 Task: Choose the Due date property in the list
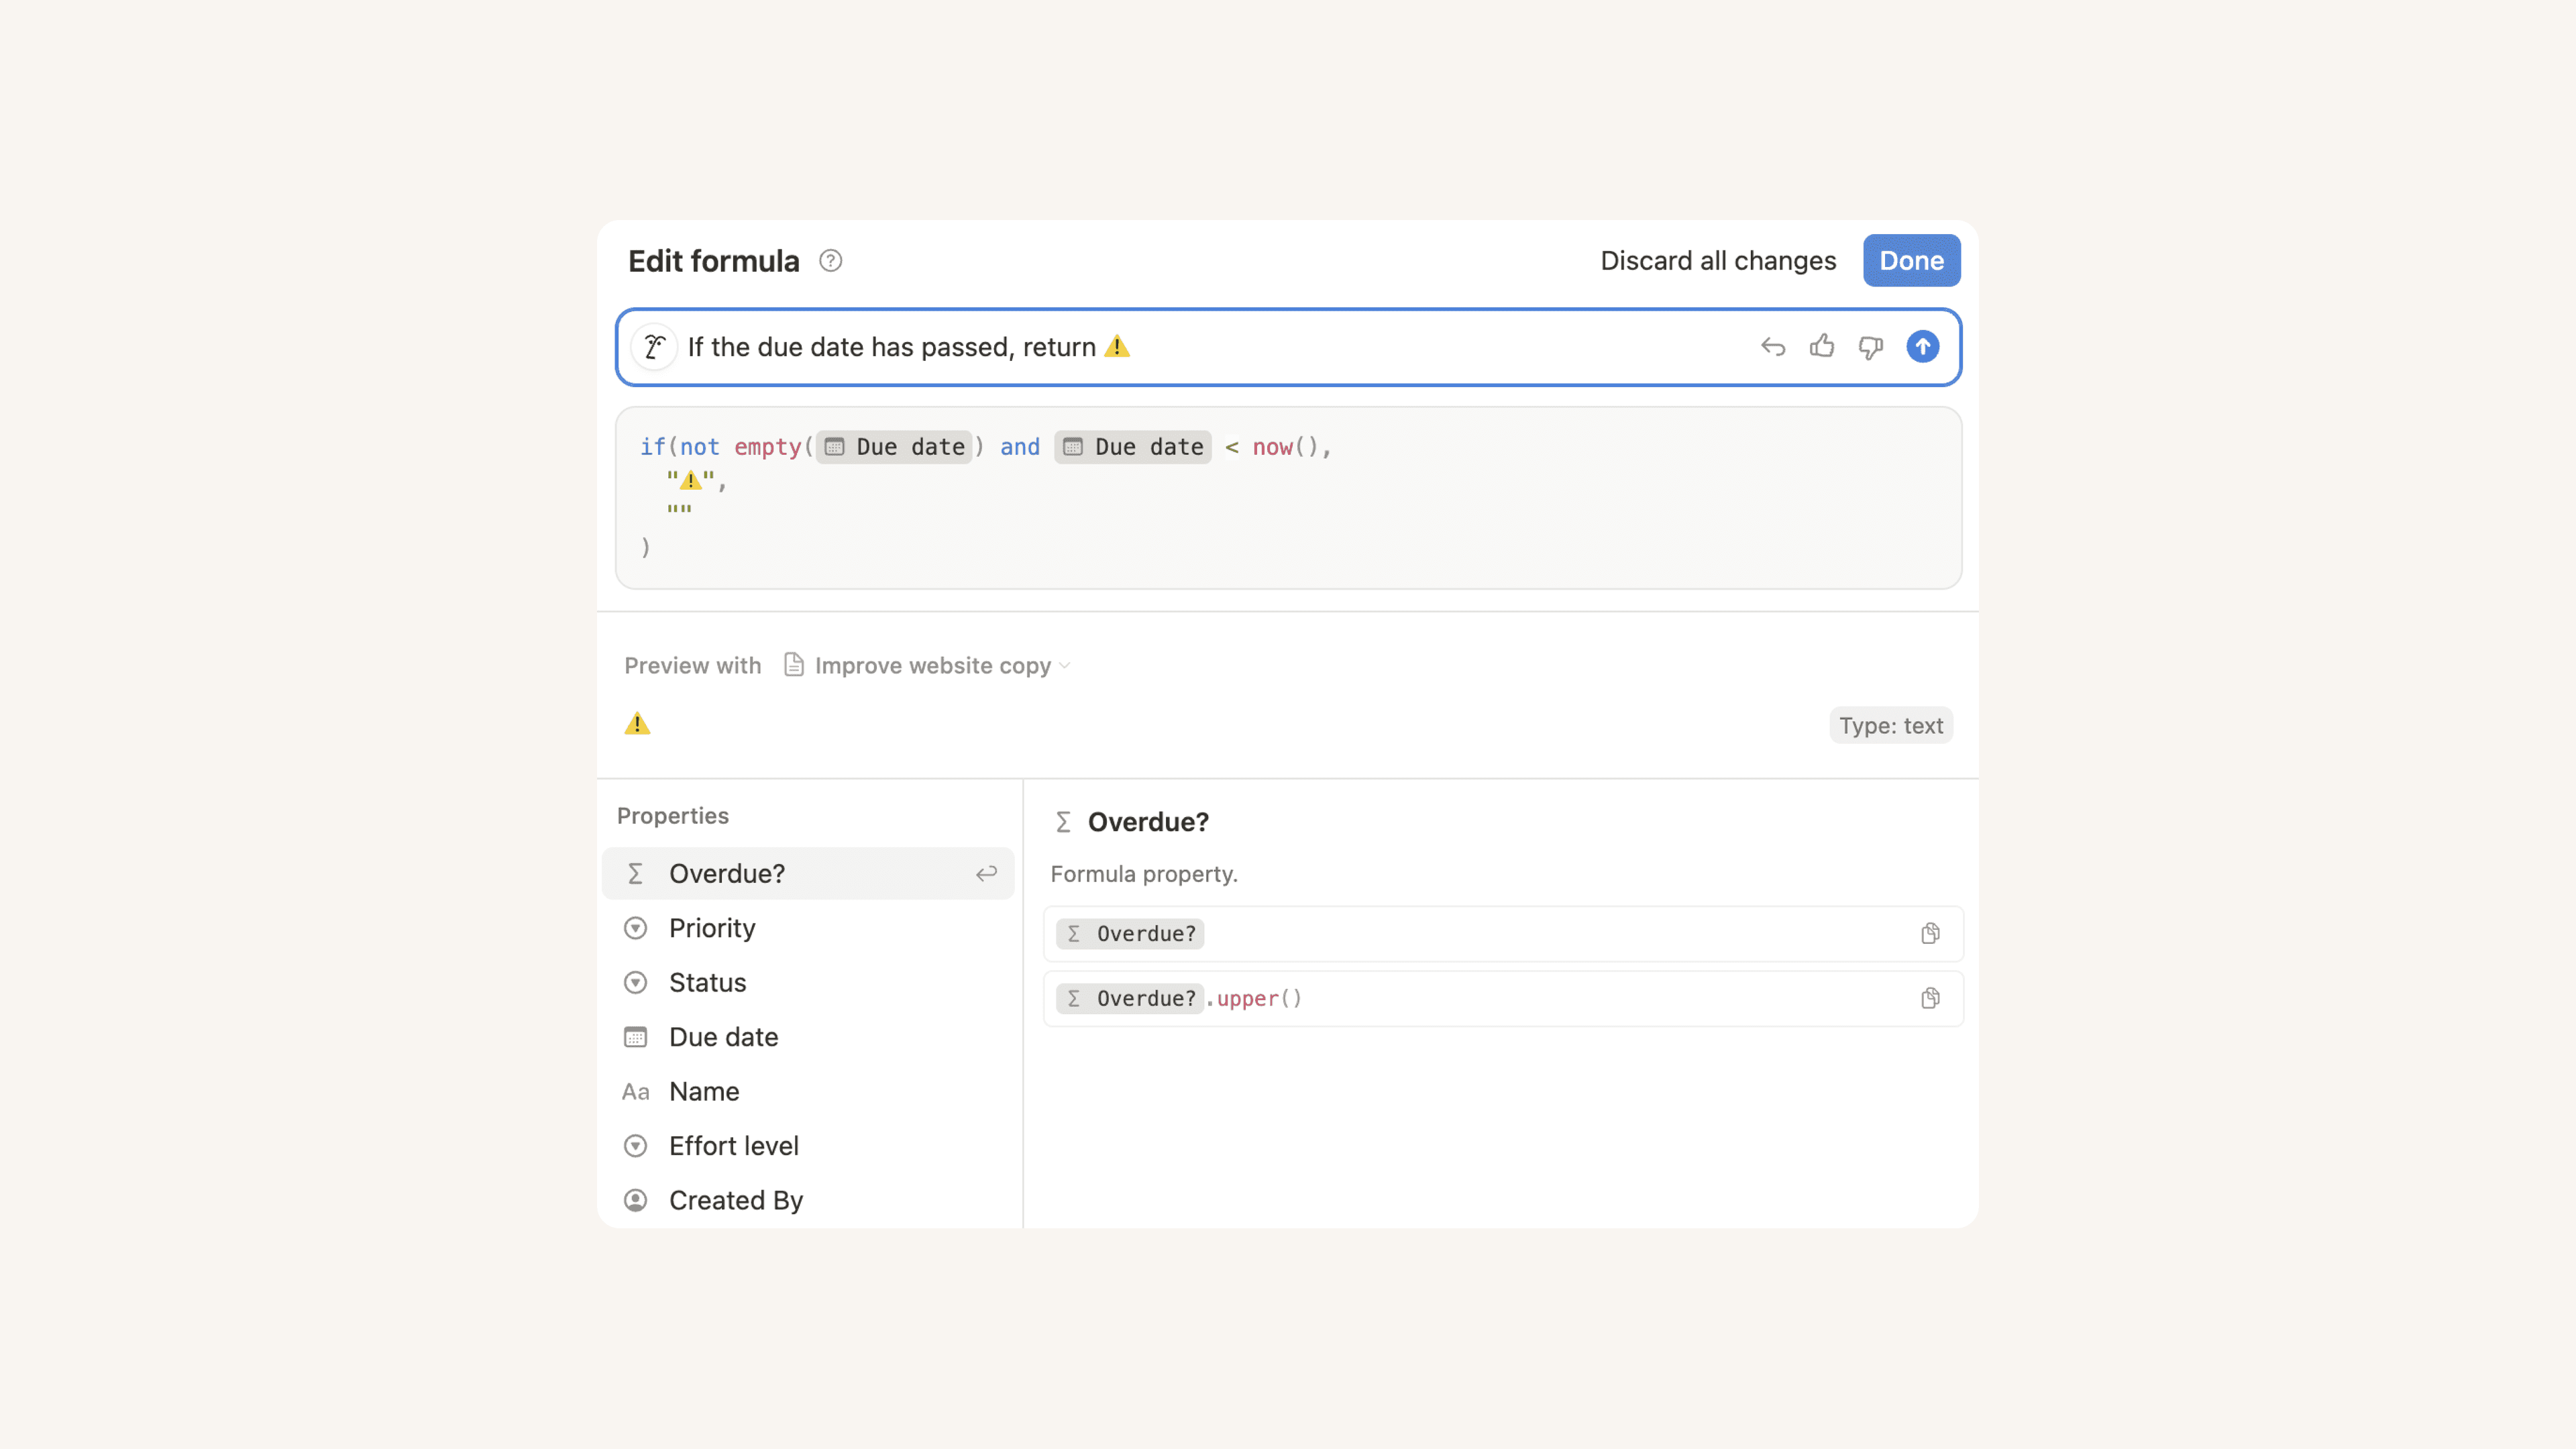723,1037
